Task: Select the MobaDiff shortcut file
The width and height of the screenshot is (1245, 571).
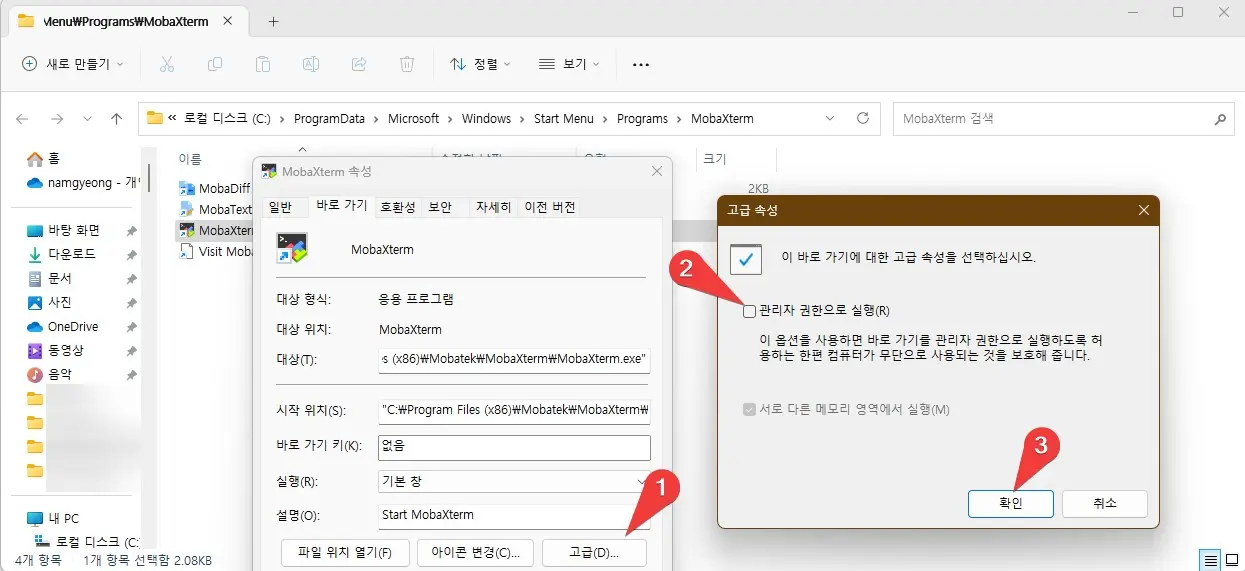Action: pos(215,188)
